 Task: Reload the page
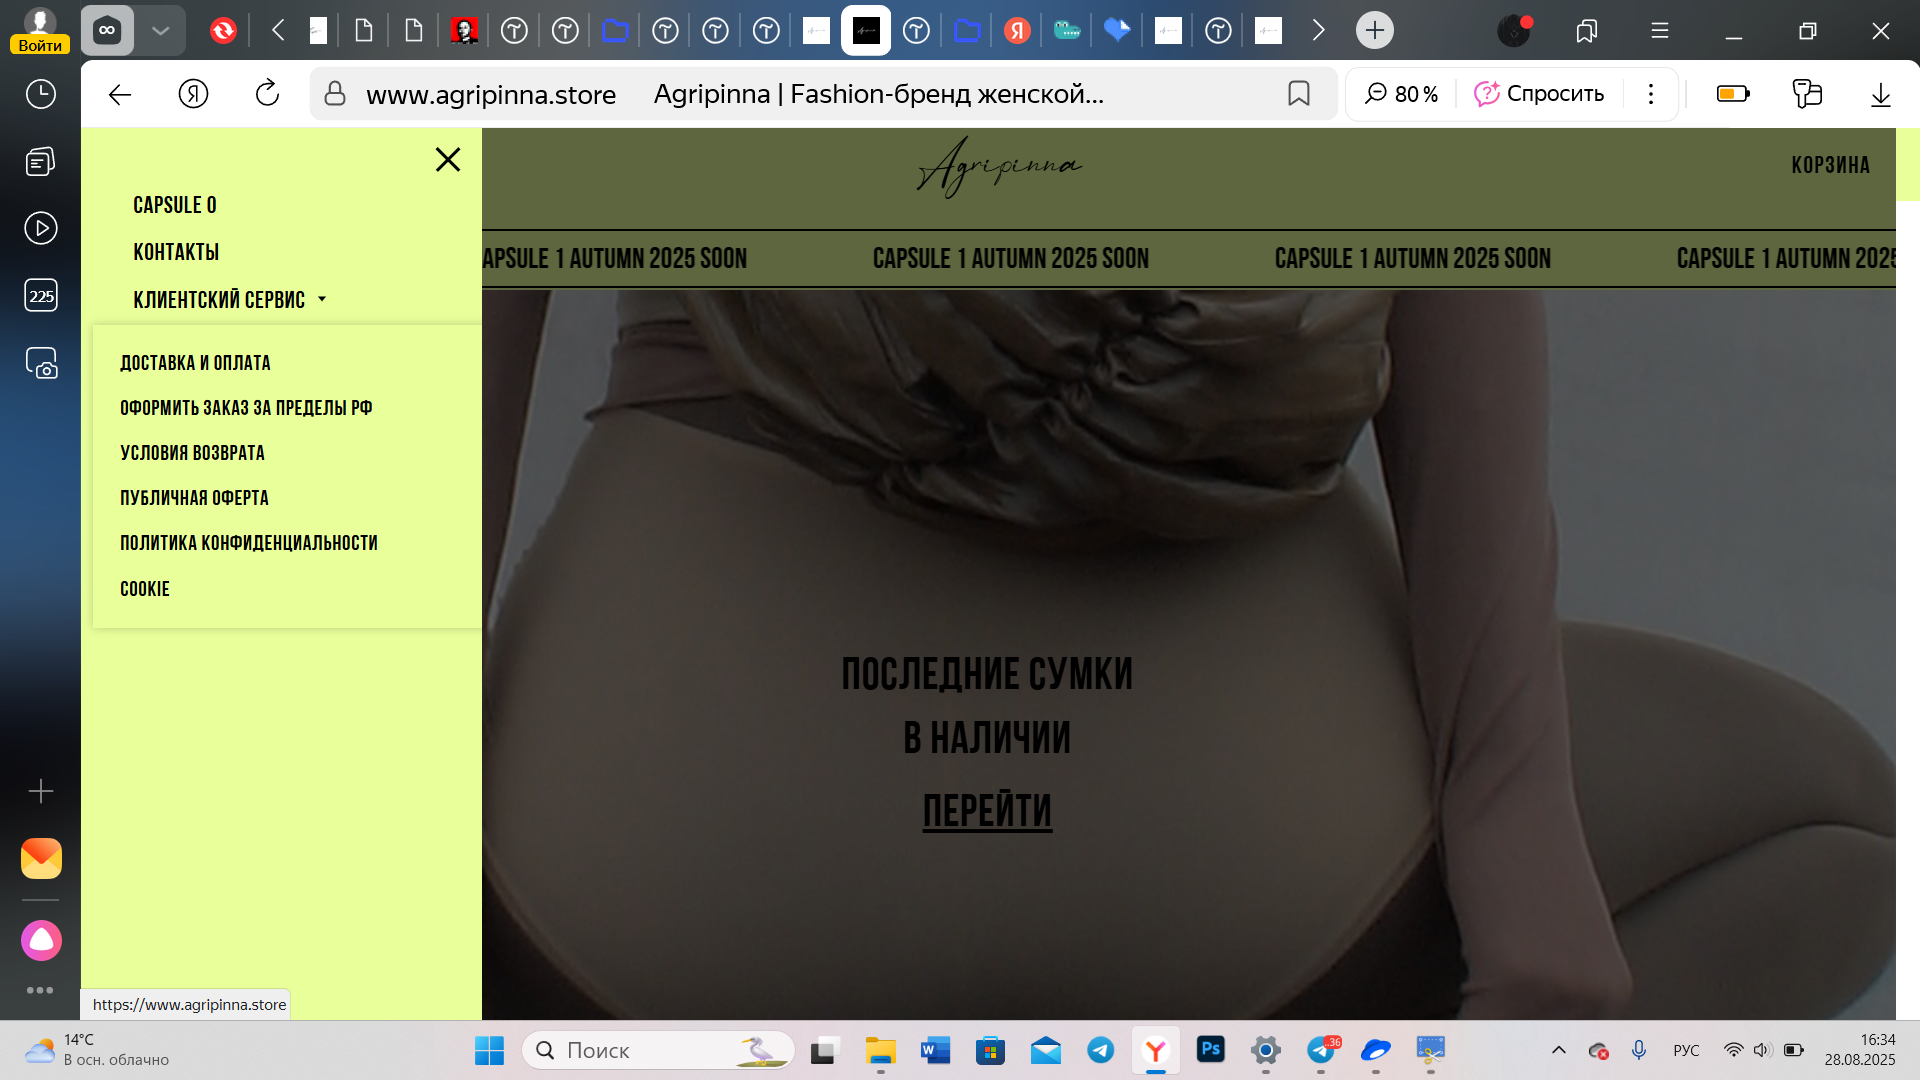[x=267, y=94]
